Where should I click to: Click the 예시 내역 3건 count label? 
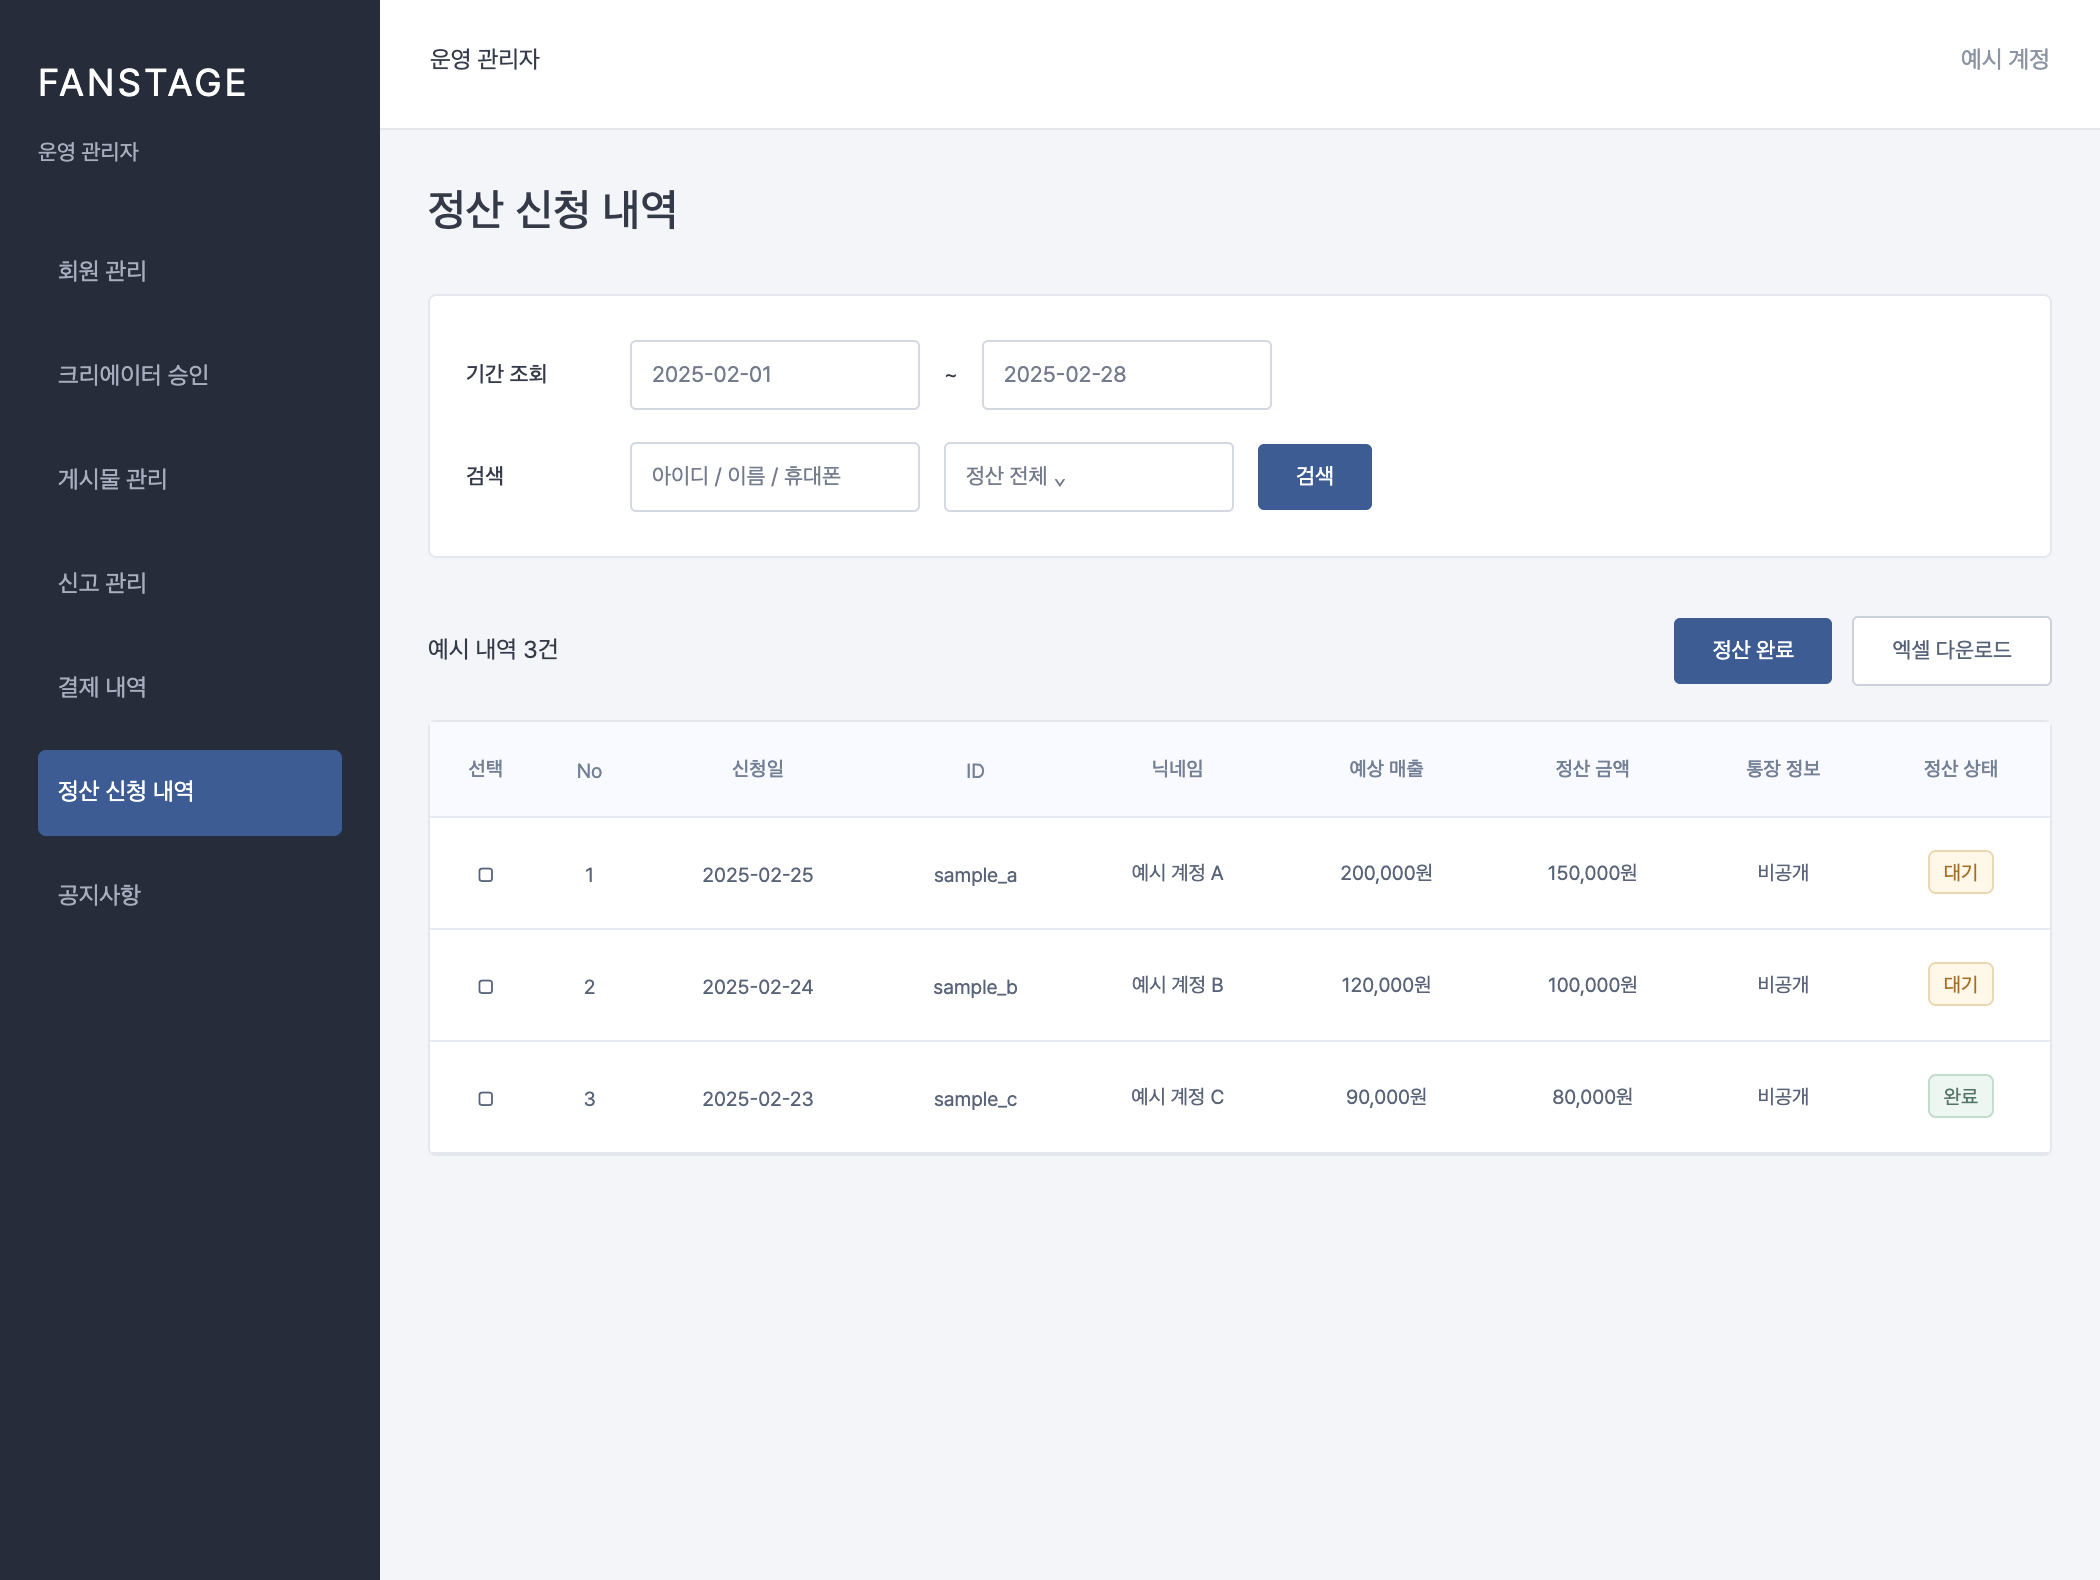[x=493, y=649]
